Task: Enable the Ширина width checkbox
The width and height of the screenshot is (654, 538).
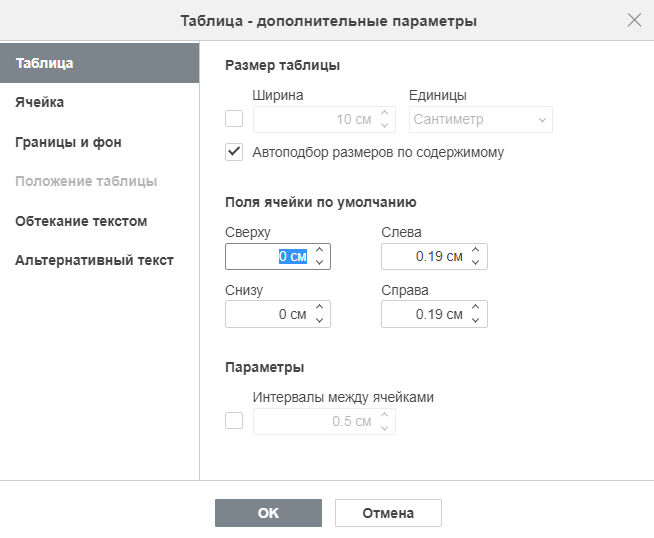Action: click(x=234, y=118)
